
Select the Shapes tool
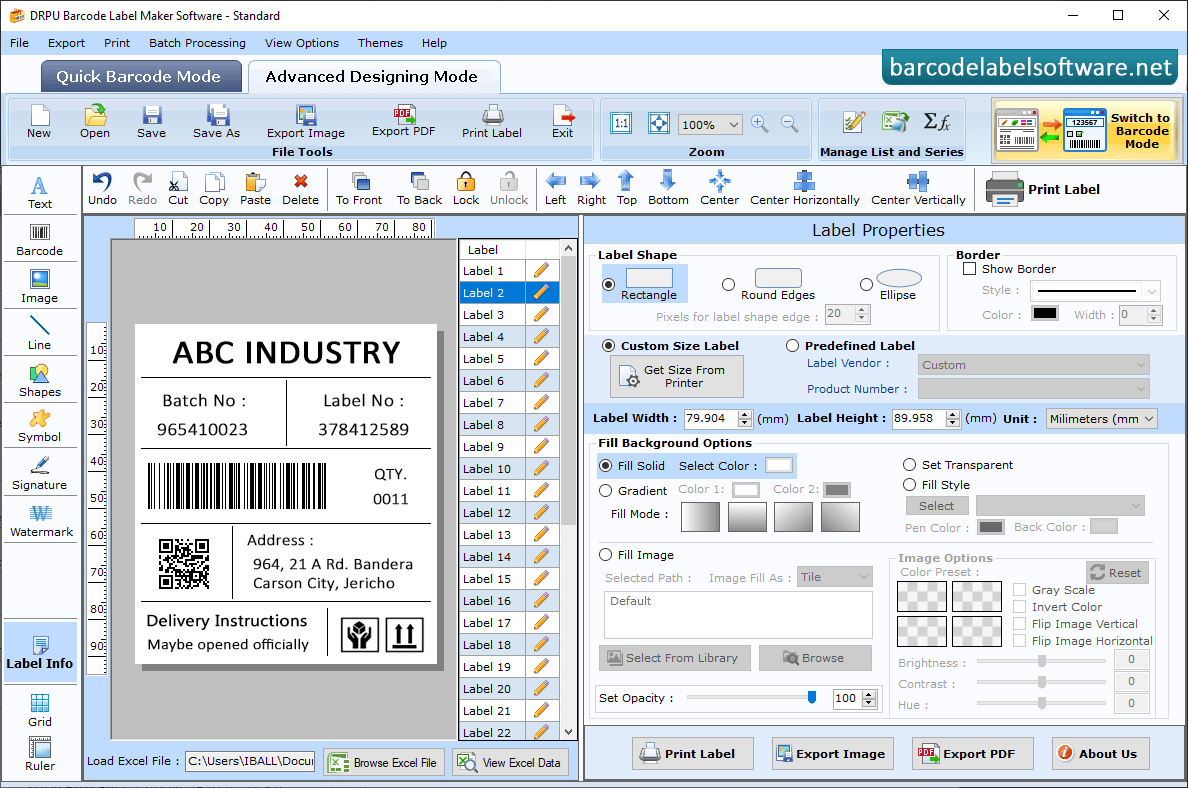pos(39,381)
